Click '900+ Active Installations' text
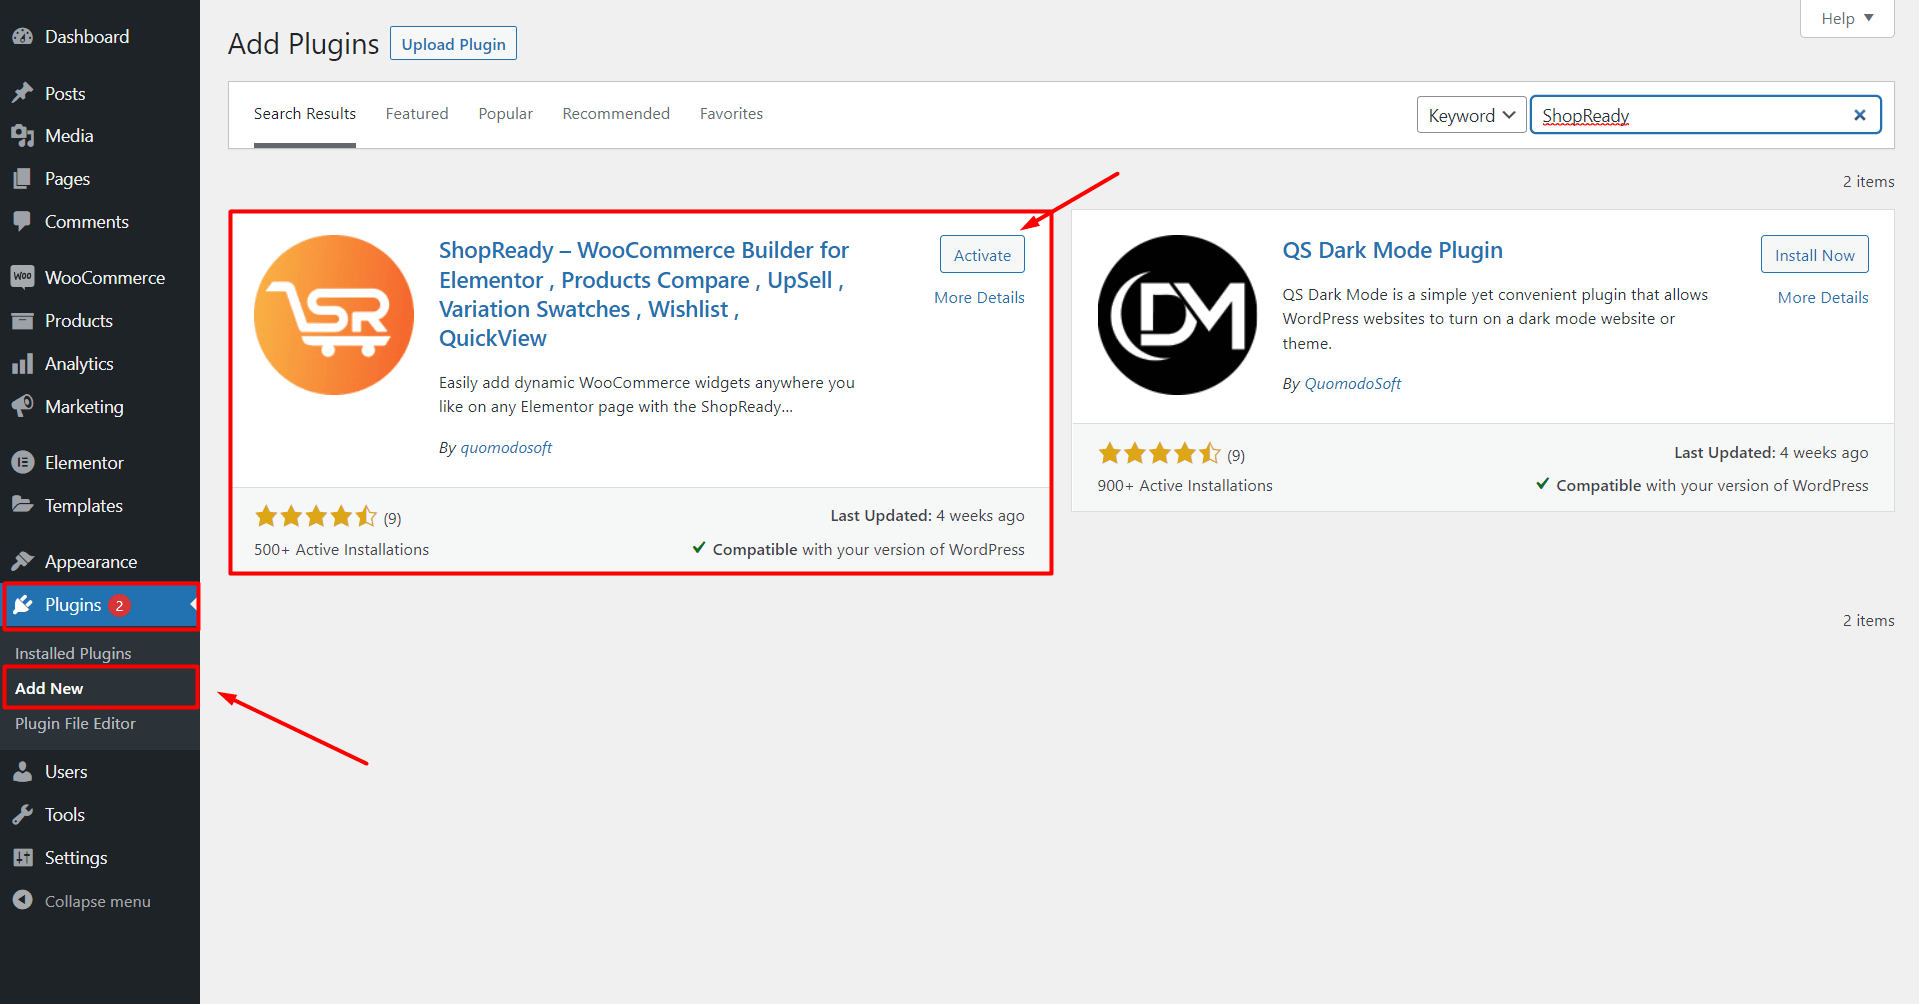 click(1185, 486)
